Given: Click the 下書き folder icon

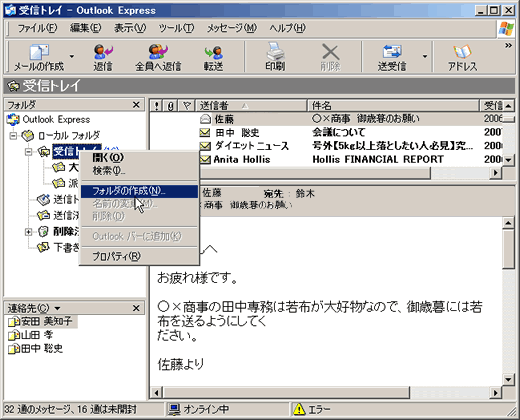Looking at the screenshot, I should tap(43, 247).
